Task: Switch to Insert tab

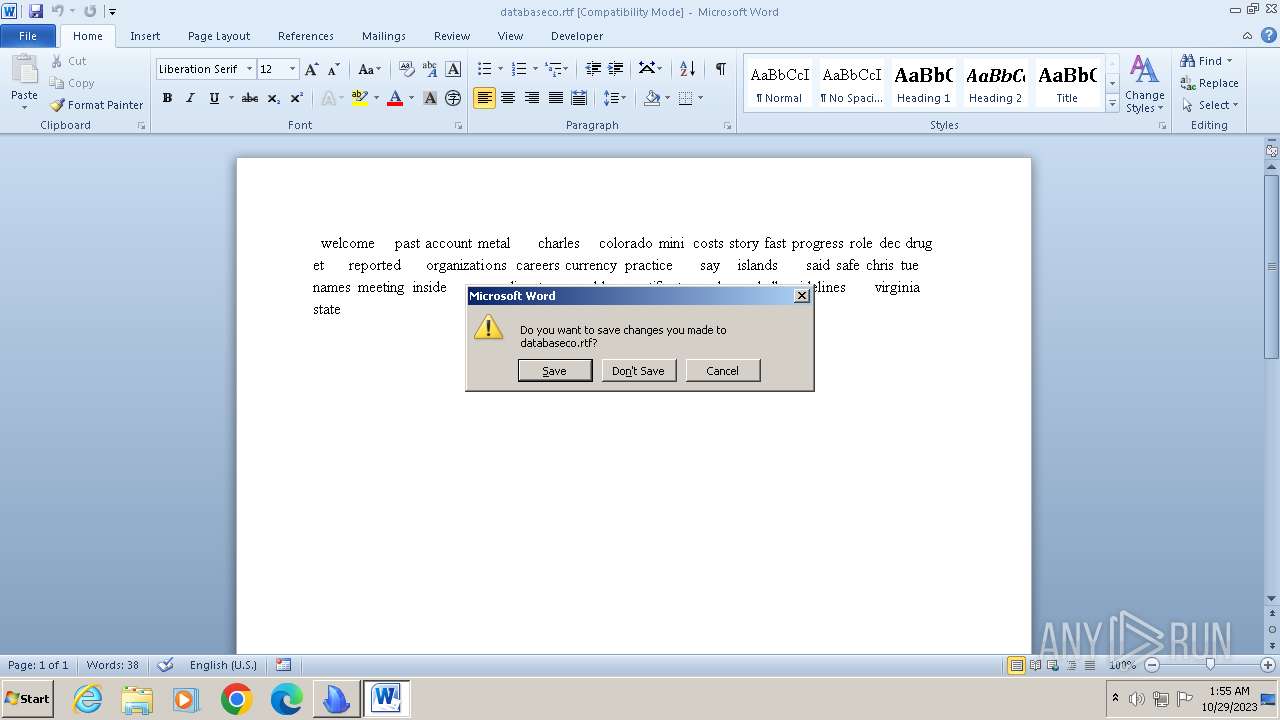Action: click(x=145, y=36)
